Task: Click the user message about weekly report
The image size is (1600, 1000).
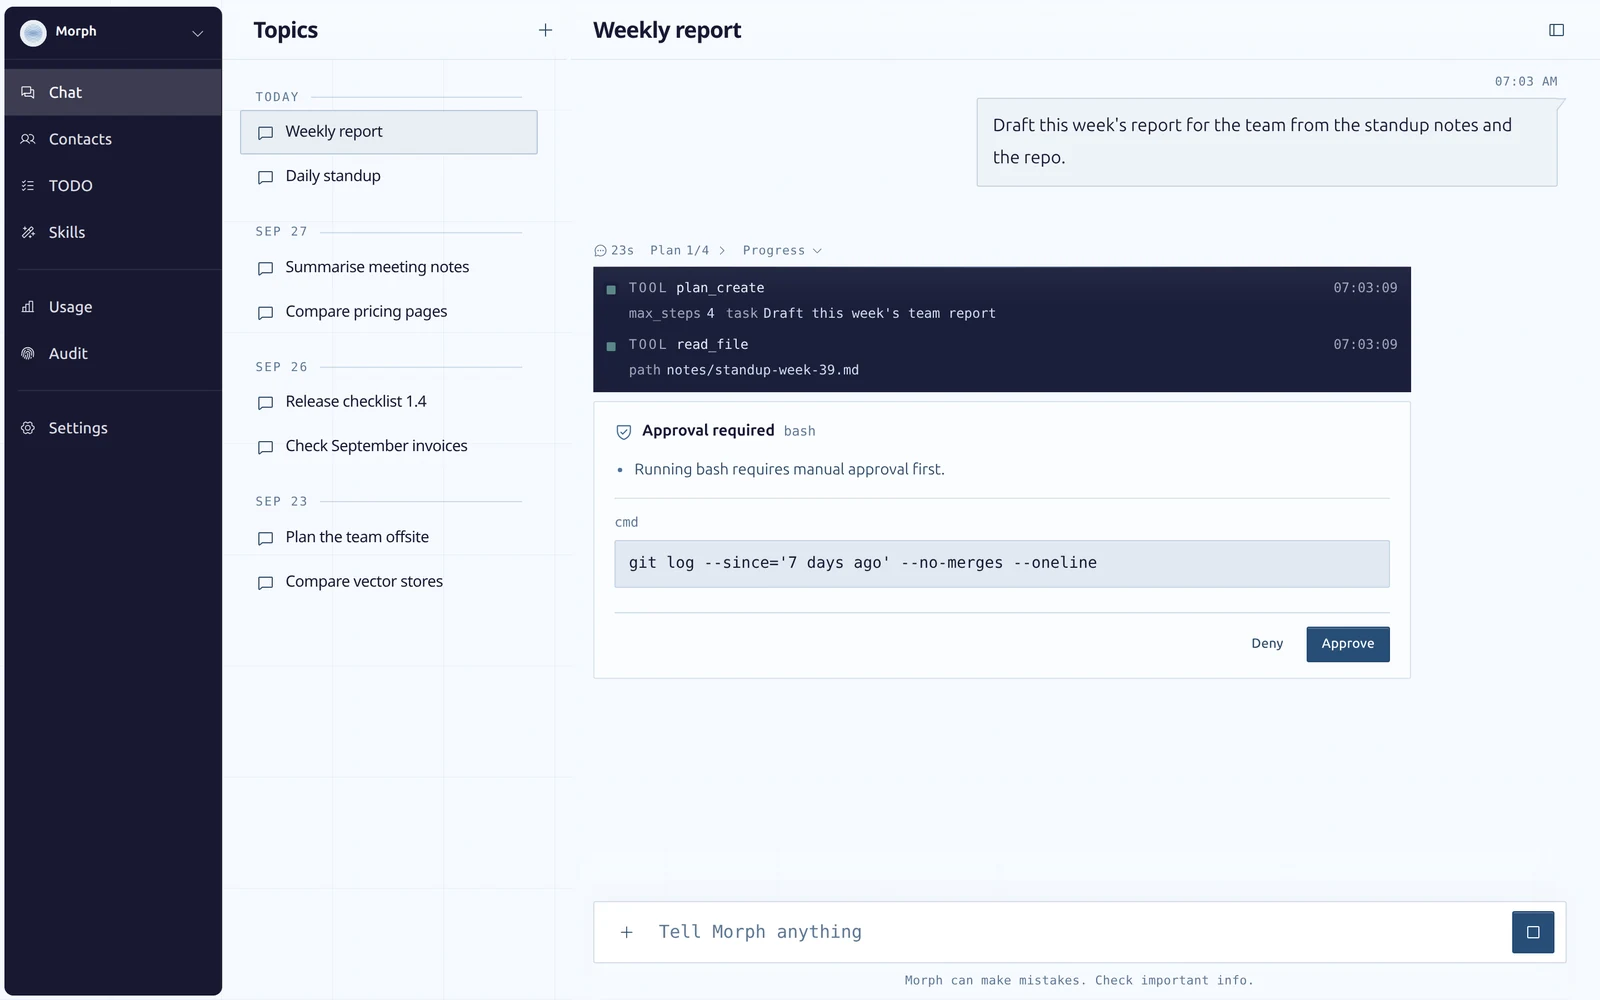Action: point(1267,142)
